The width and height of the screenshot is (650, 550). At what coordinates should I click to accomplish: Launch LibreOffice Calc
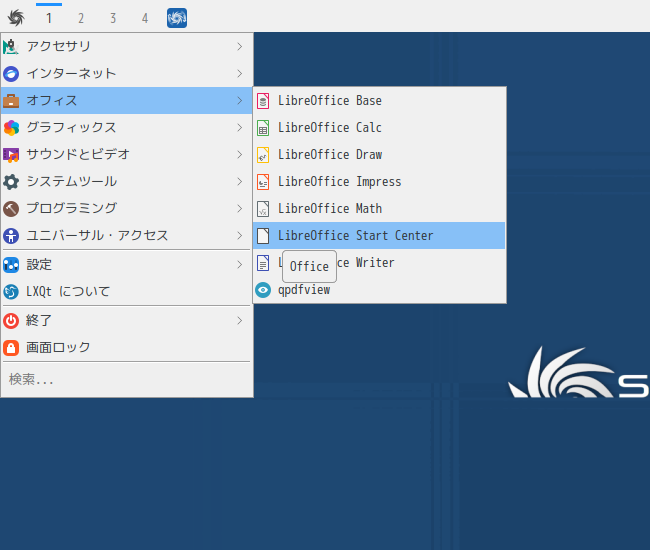point(379,128)
